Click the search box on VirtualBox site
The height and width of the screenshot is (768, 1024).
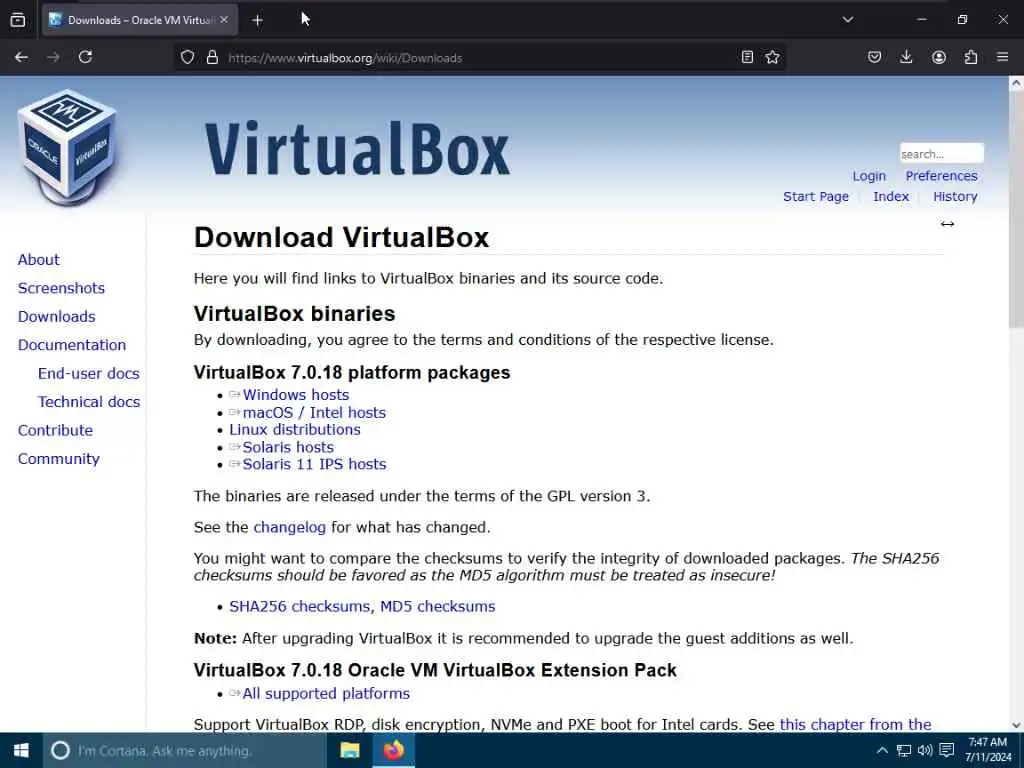941,153
